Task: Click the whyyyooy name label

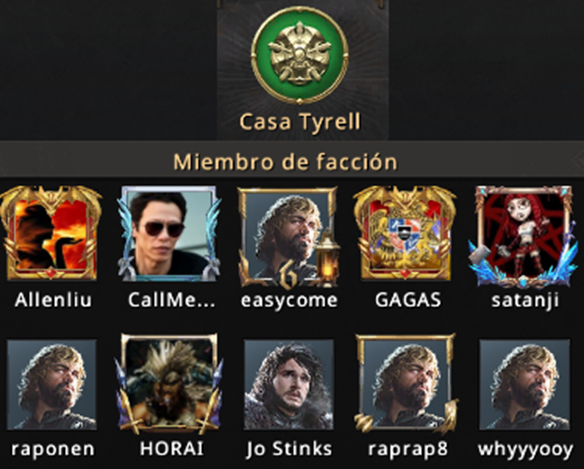Action: [525, 450]
